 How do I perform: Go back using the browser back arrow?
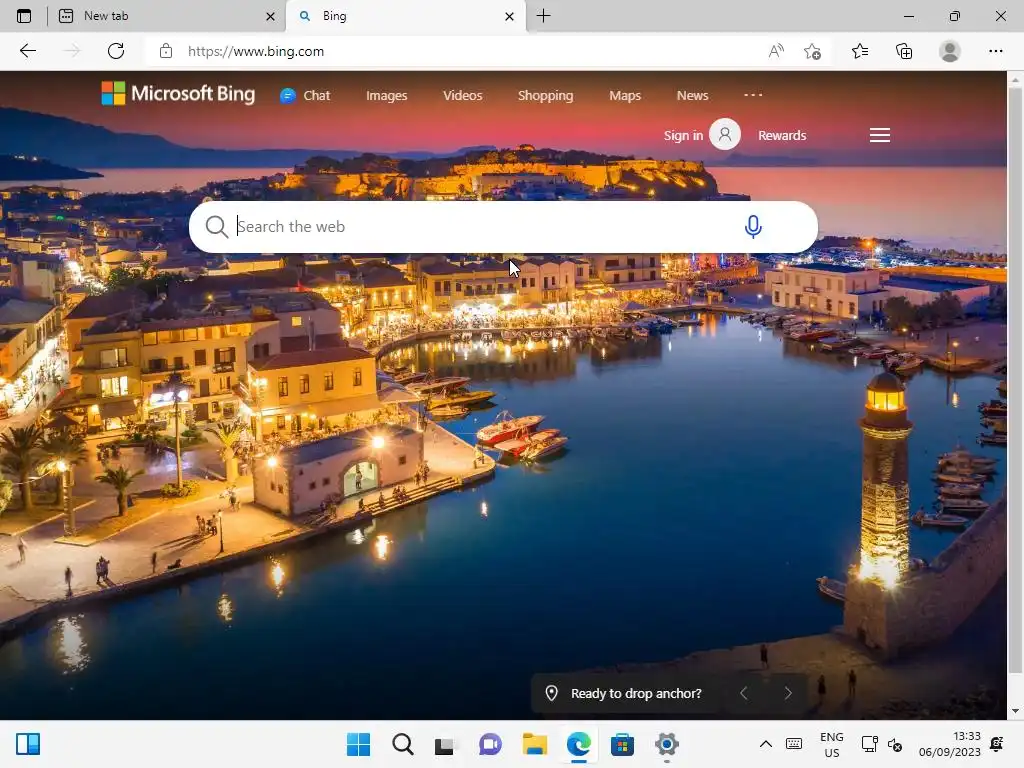[27, 51]
